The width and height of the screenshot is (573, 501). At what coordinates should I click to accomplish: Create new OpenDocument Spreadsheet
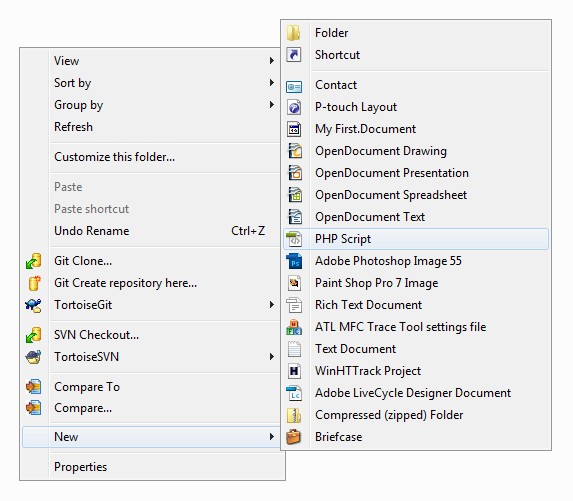tap(416, 195)
